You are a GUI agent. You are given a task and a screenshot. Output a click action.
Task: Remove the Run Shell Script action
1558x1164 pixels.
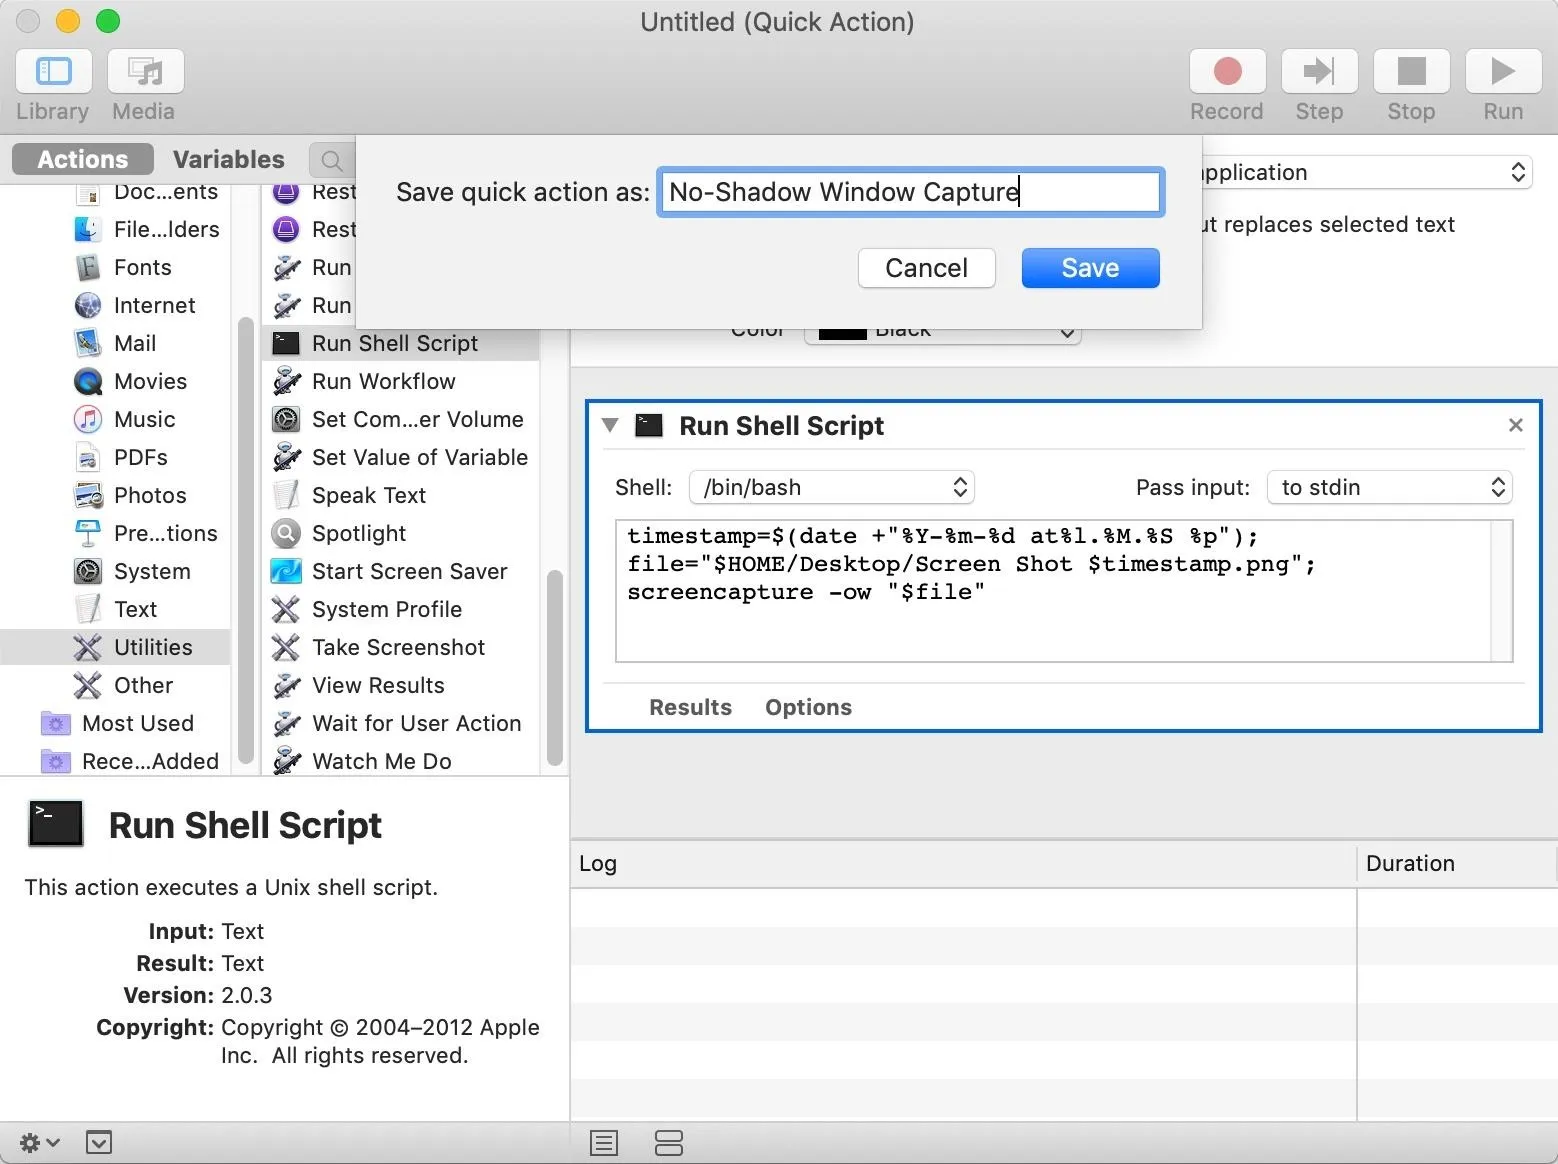pos(1516,425)
